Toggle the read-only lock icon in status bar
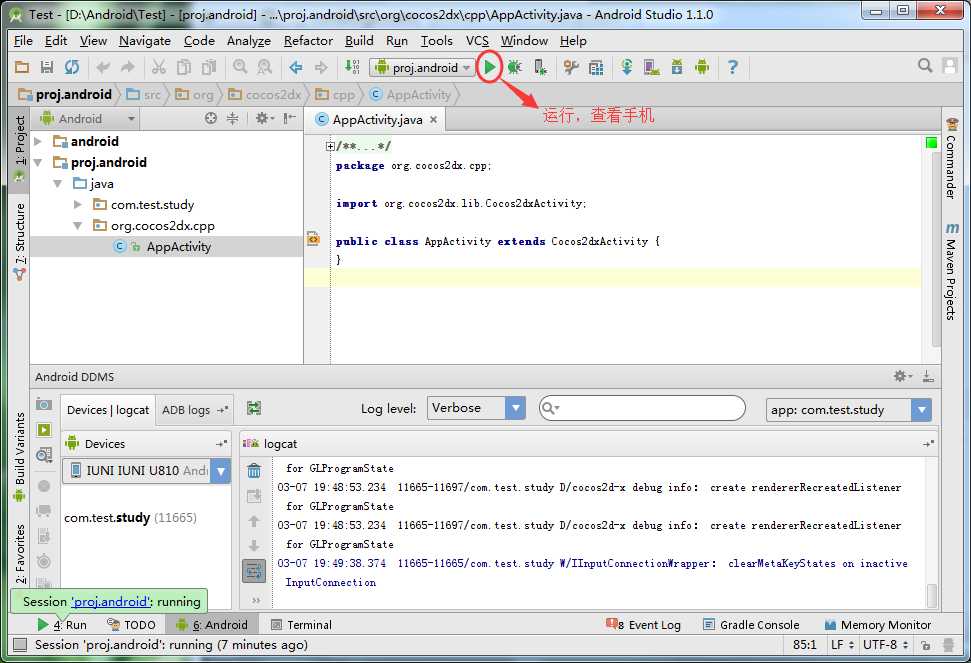Screen dimensions: 971x663 pos(925,645)
